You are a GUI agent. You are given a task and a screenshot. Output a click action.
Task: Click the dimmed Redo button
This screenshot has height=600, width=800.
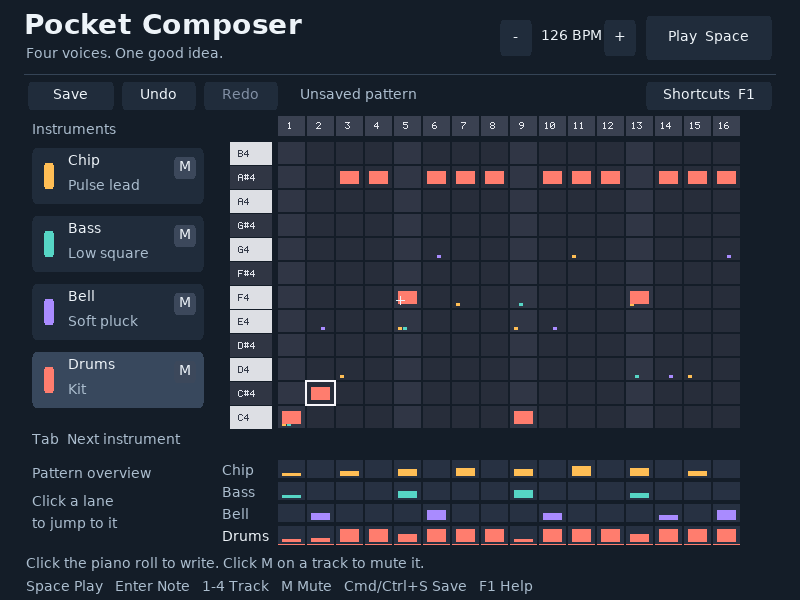pos(241,95)
